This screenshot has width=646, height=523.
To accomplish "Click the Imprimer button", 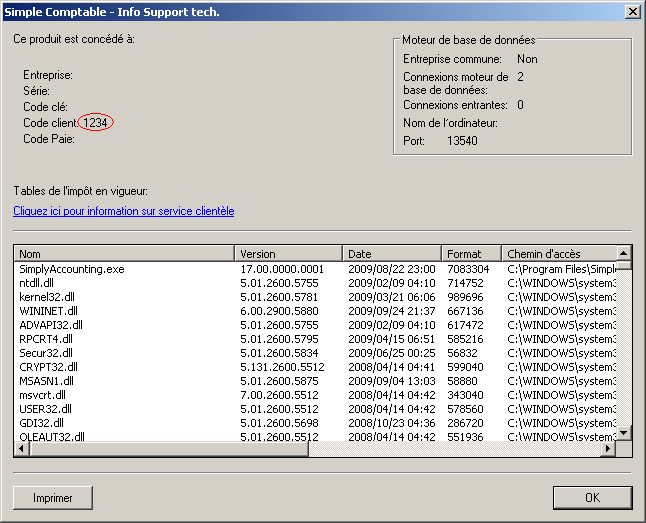I will [x=53, y=498].
